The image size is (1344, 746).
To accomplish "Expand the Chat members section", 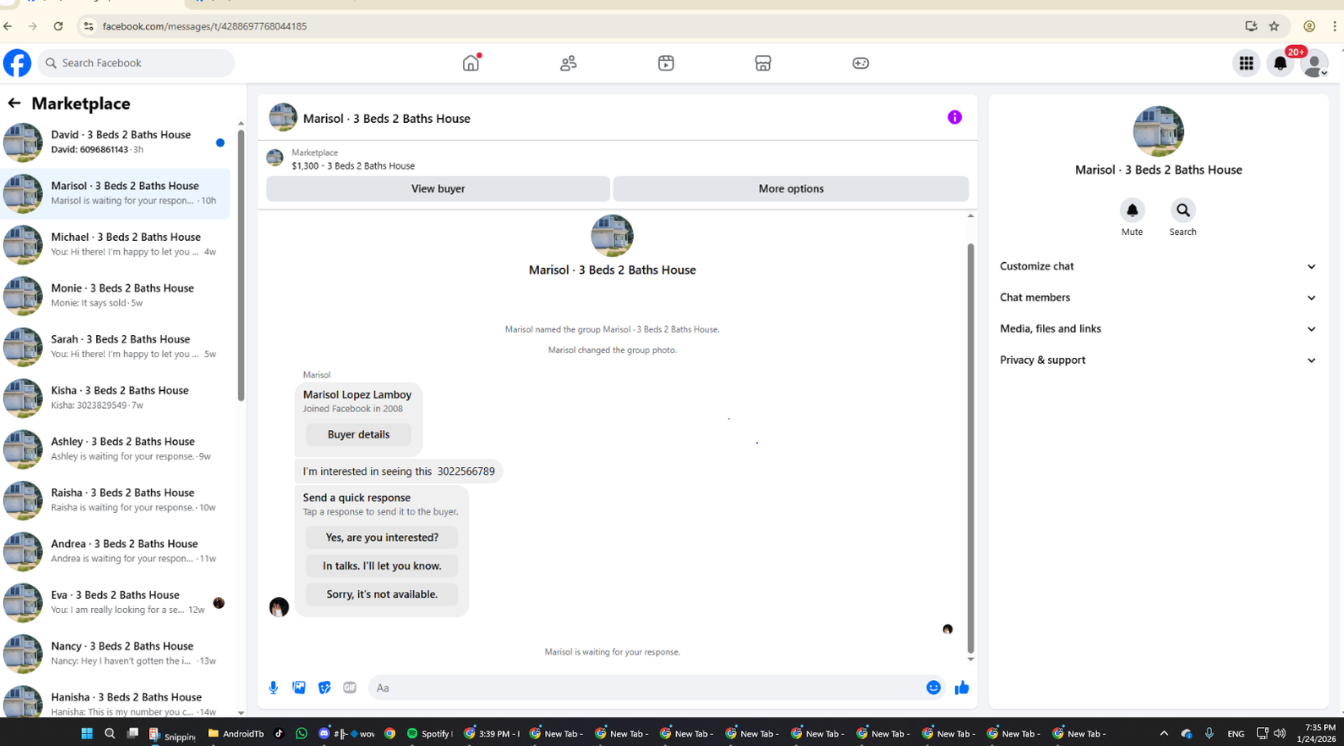I will coord(1159,297).
